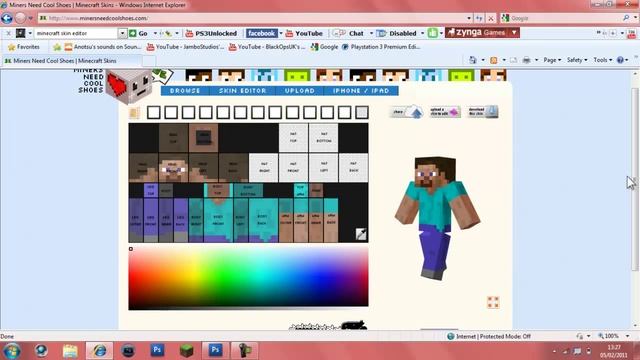640x360 pixels.
Task: Click the Windows Start orb
Action: (11, 351)
